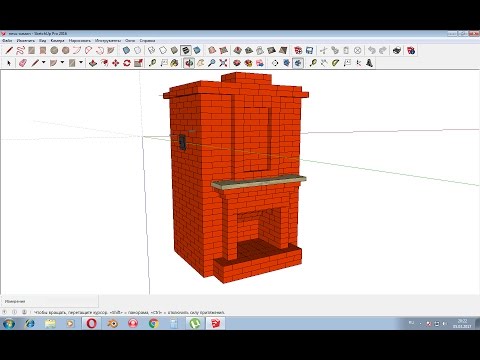Select the Move tool
Viewport: 480px width, 360px height.
click(115, 63)
